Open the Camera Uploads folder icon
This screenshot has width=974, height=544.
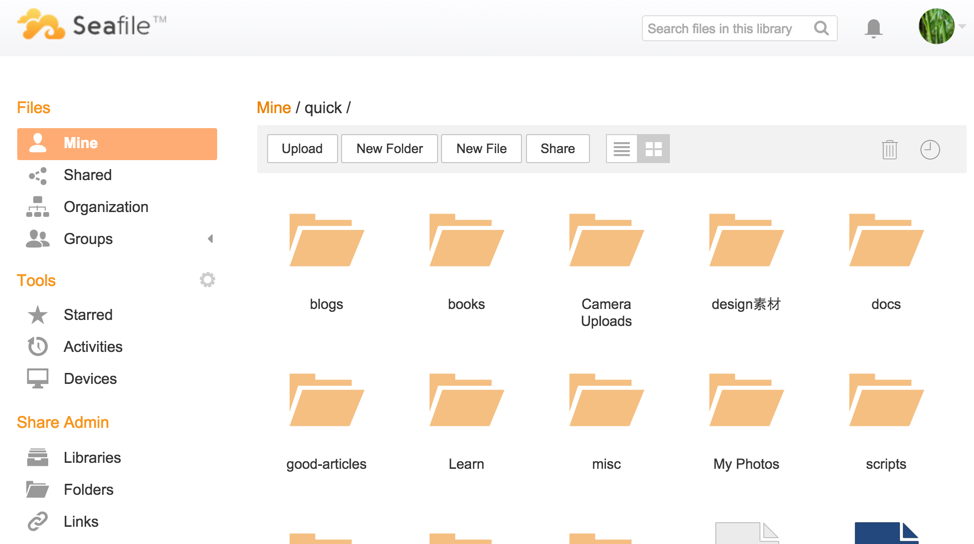tap(606, 240)
